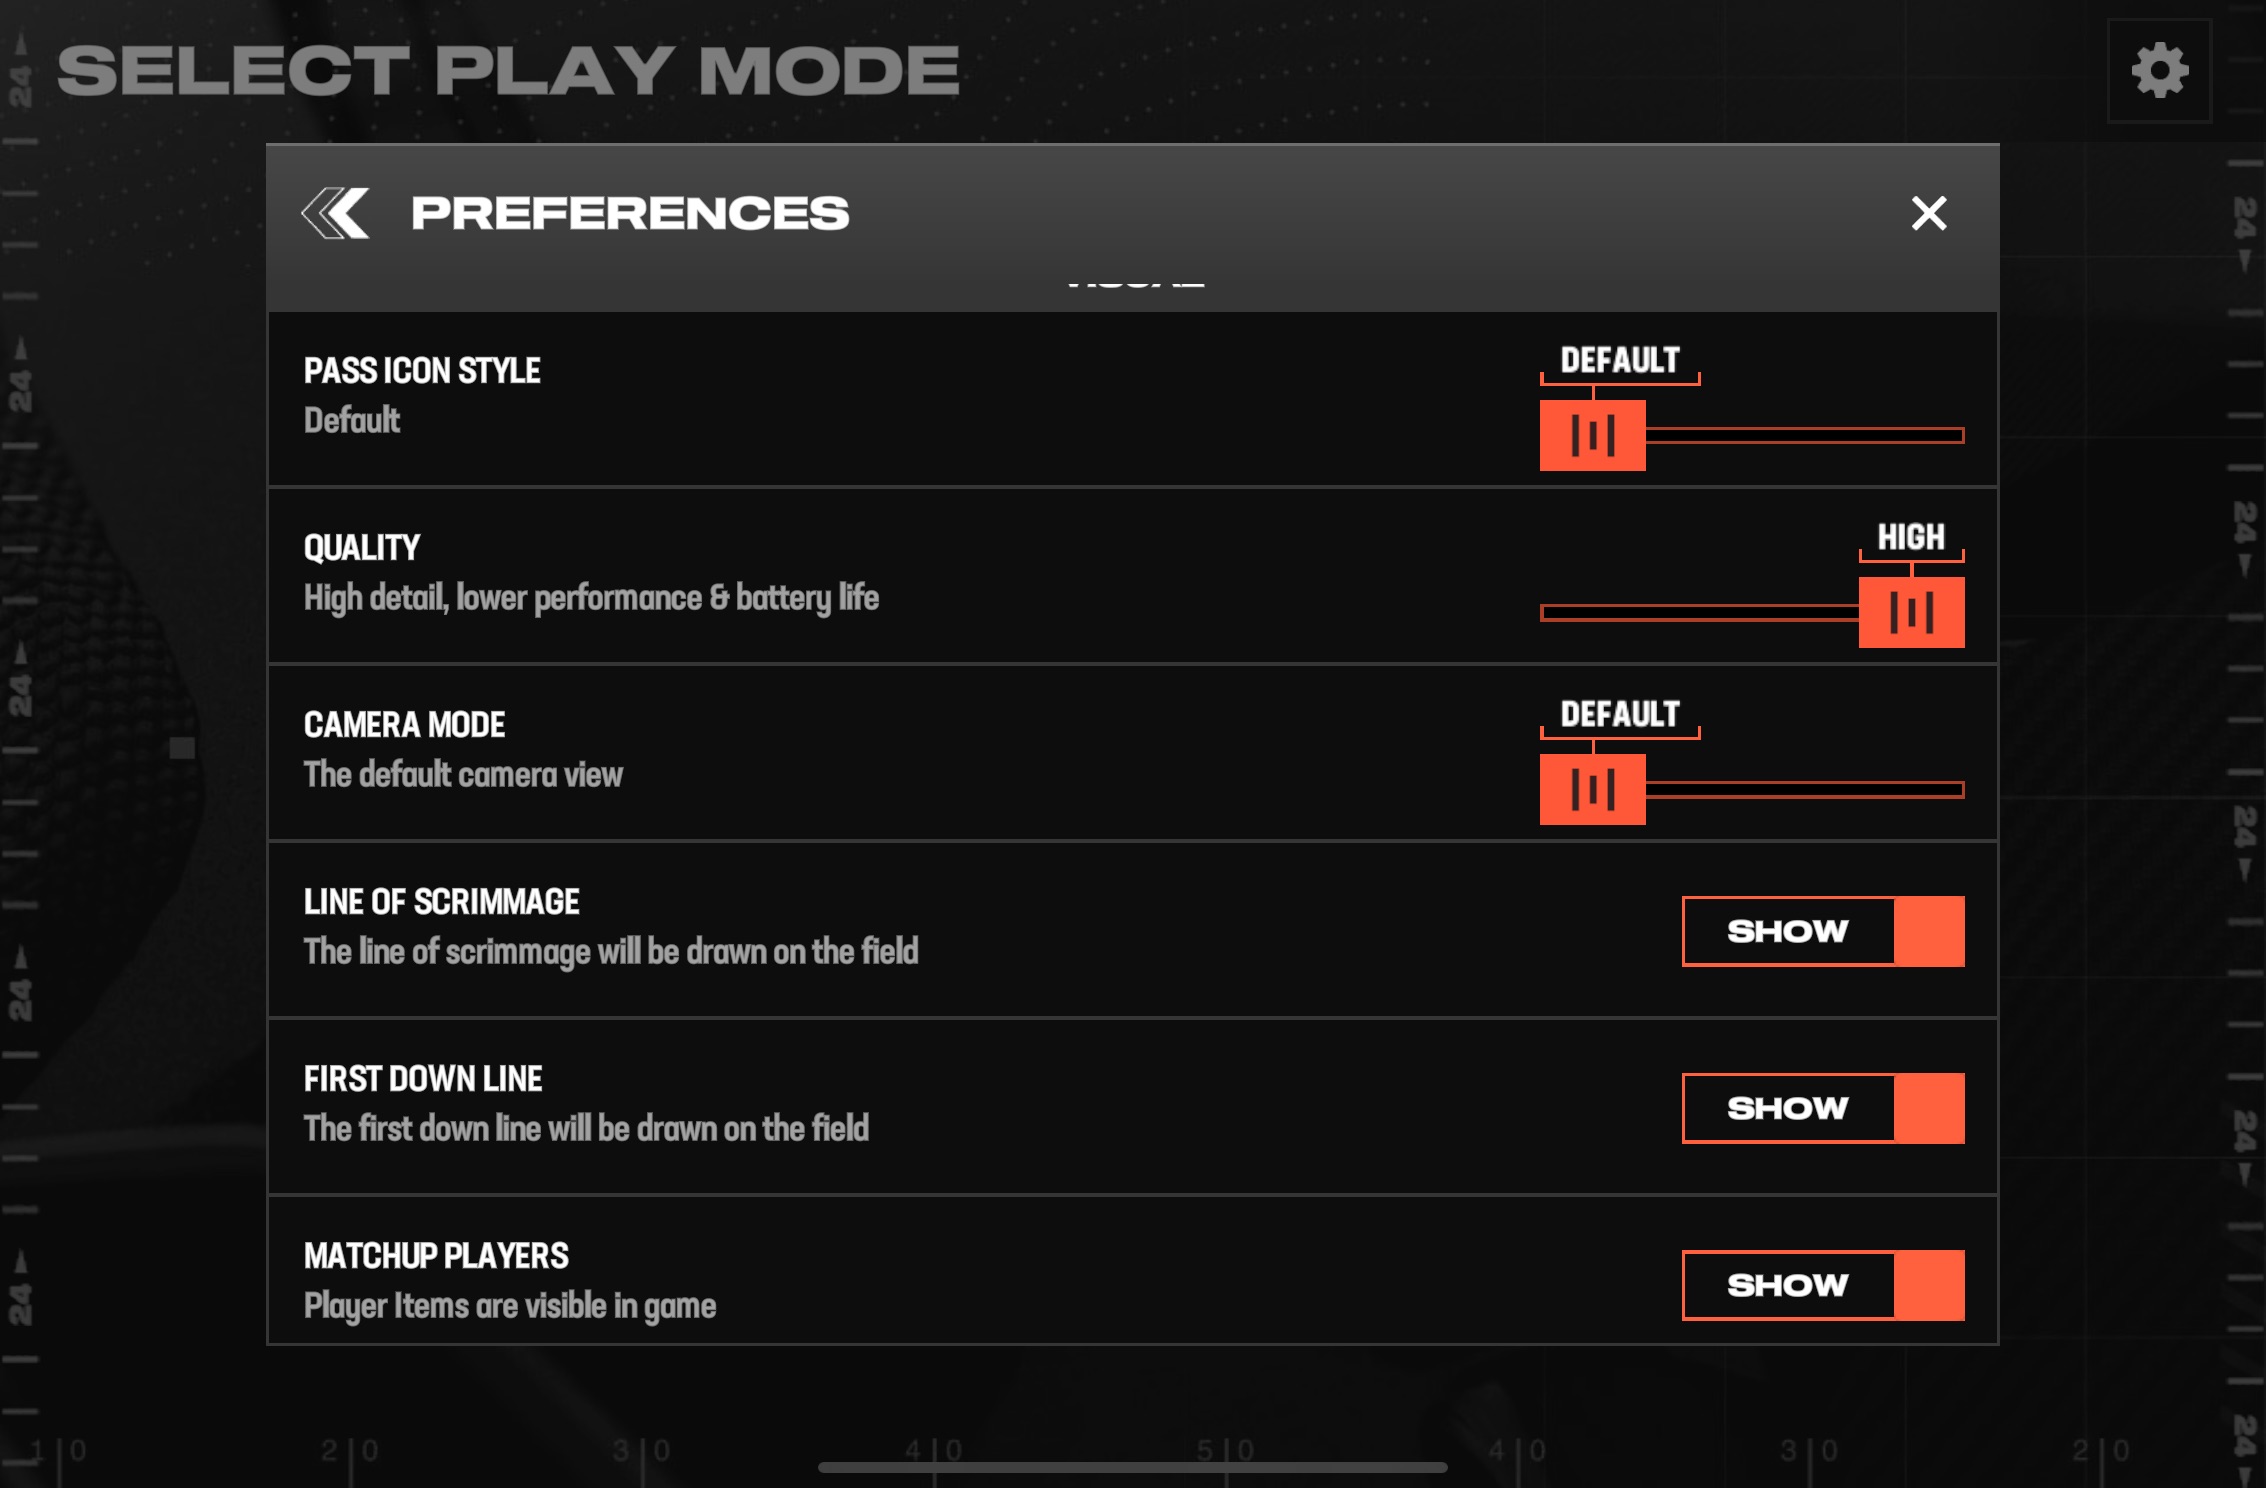This screenshot has height=1488, width=2266.
Task: Click the Line of Scrimmage label
Action: click(441, 902)
